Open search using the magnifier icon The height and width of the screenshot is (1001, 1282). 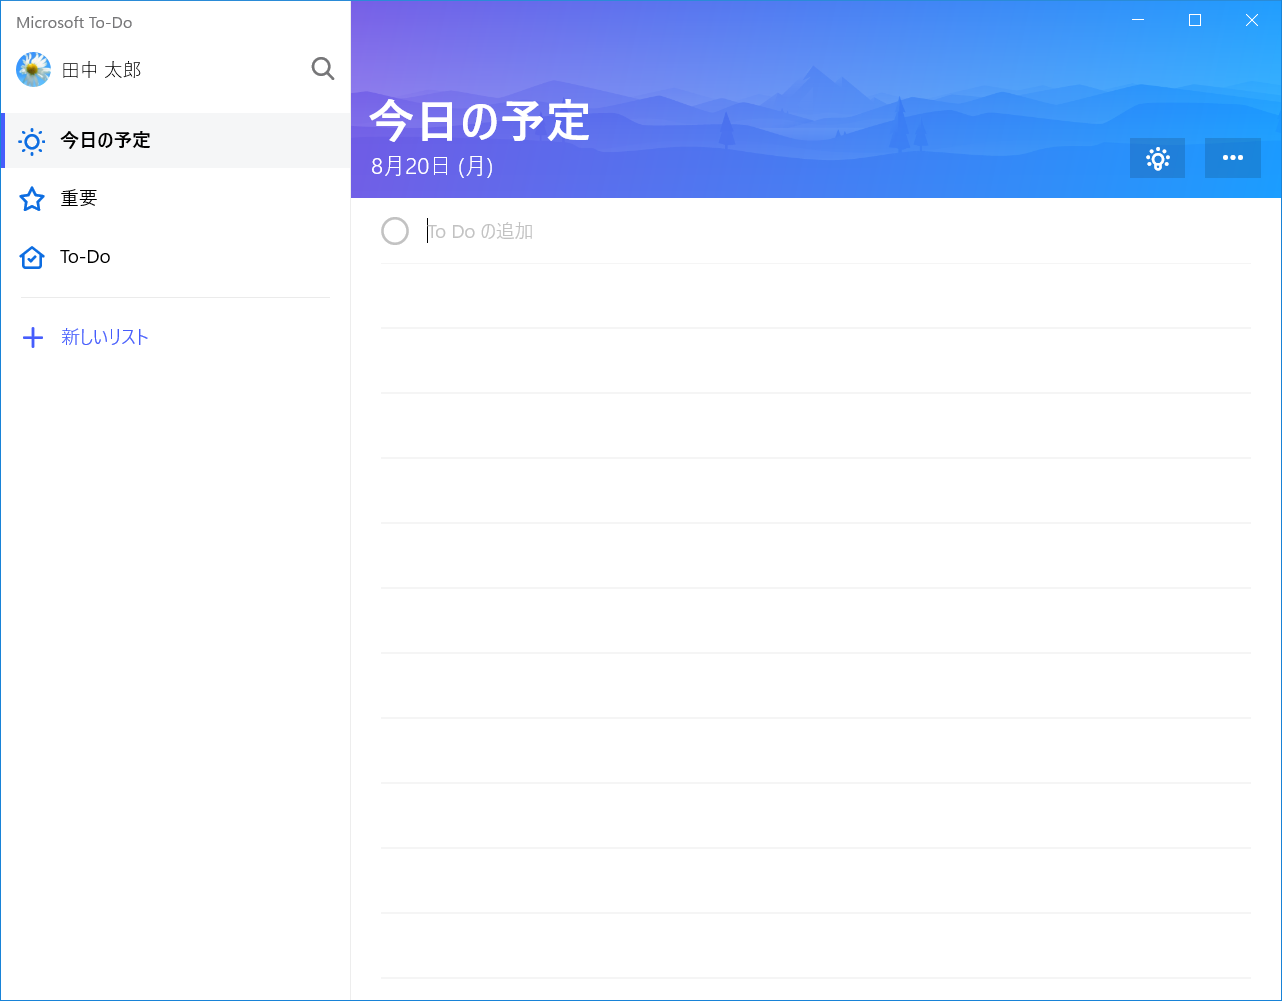[322, 68]
